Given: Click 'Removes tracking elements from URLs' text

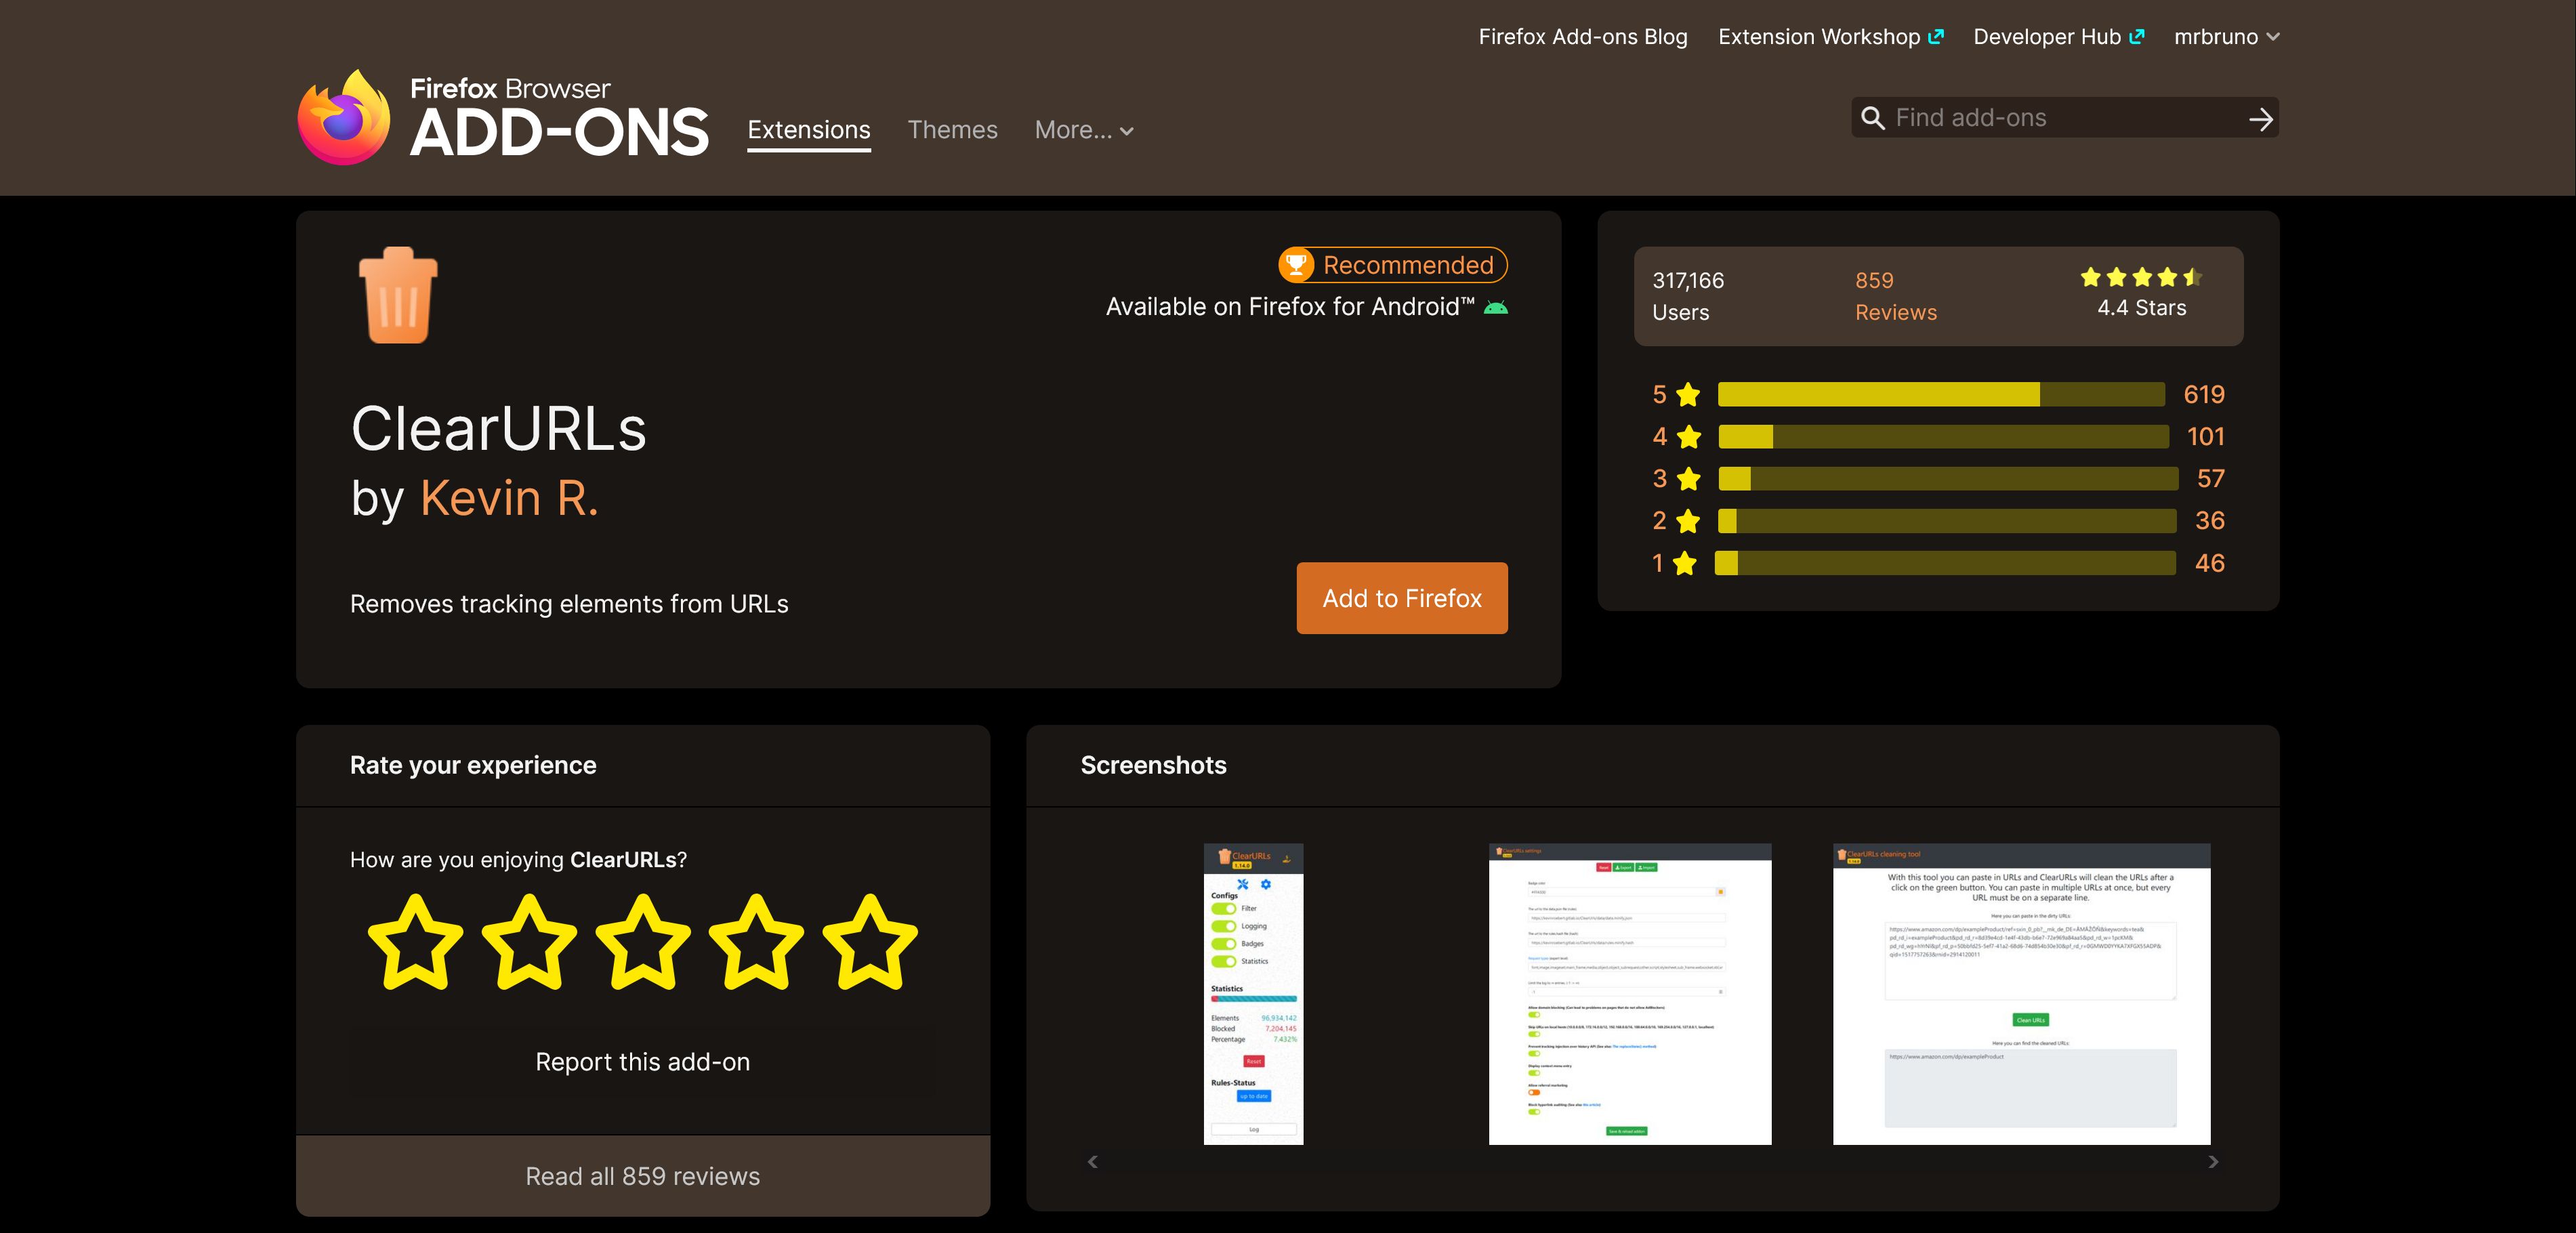Looking at the screenshot, I should click(569, 604).
